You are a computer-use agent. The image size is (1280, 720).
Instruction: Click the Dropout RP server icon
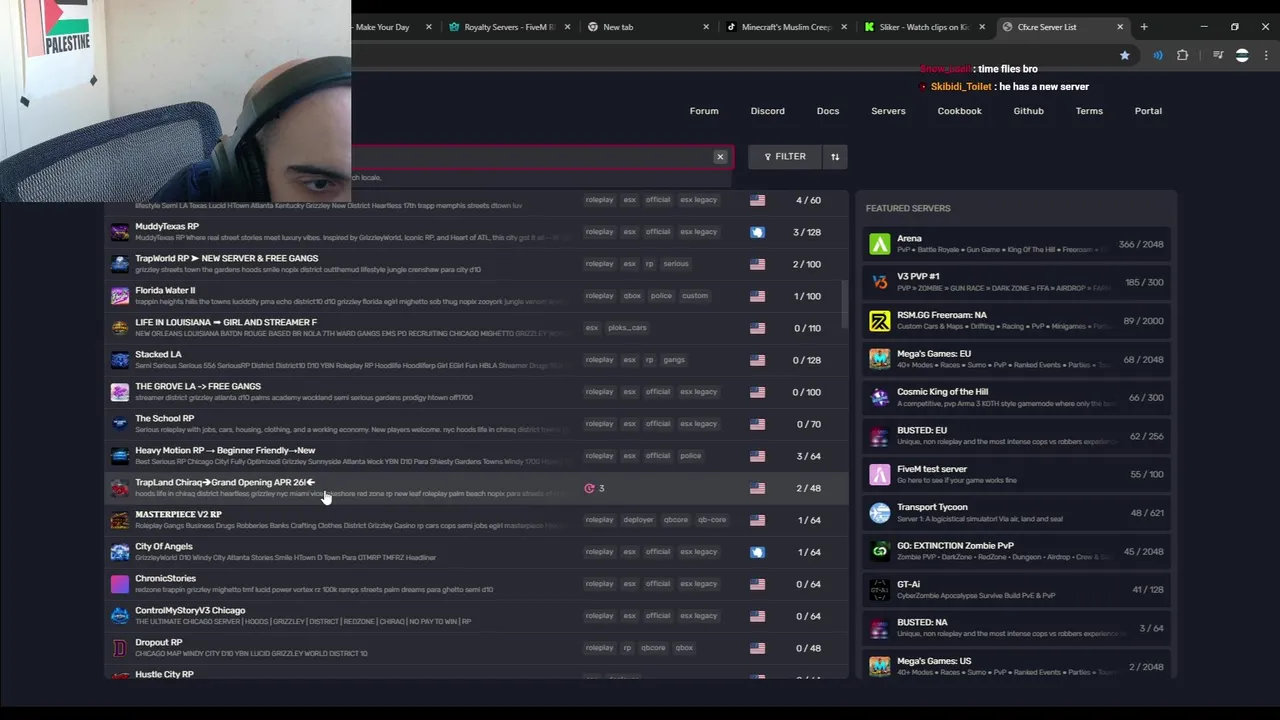coord(120,648)
